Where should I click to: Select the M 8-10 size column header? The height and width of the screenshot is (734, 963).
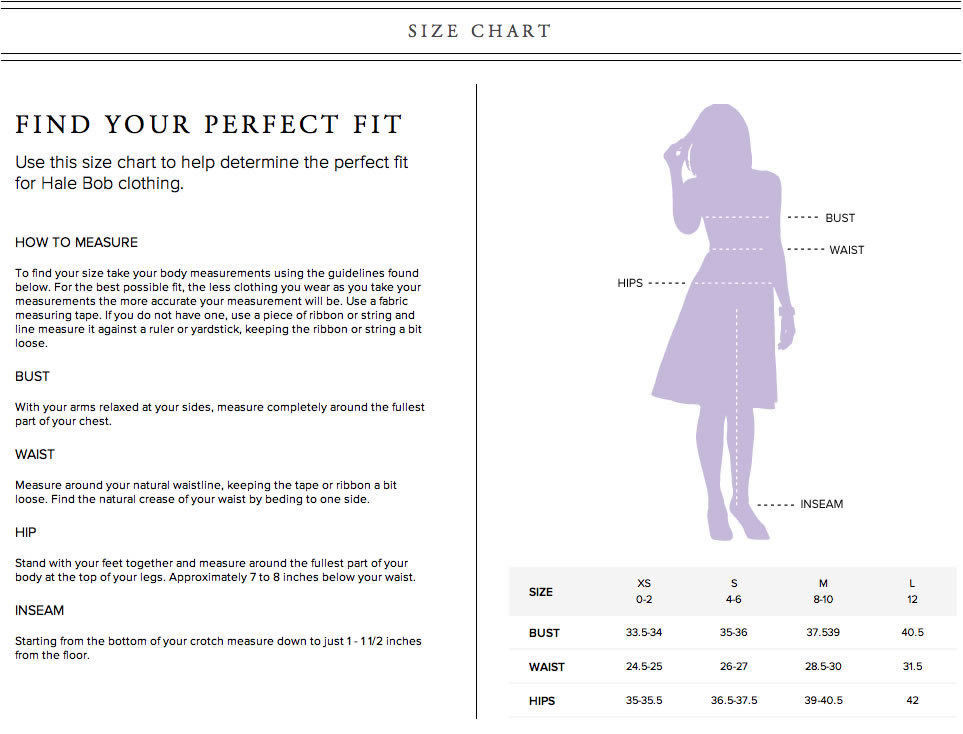[x=823, y=591]
